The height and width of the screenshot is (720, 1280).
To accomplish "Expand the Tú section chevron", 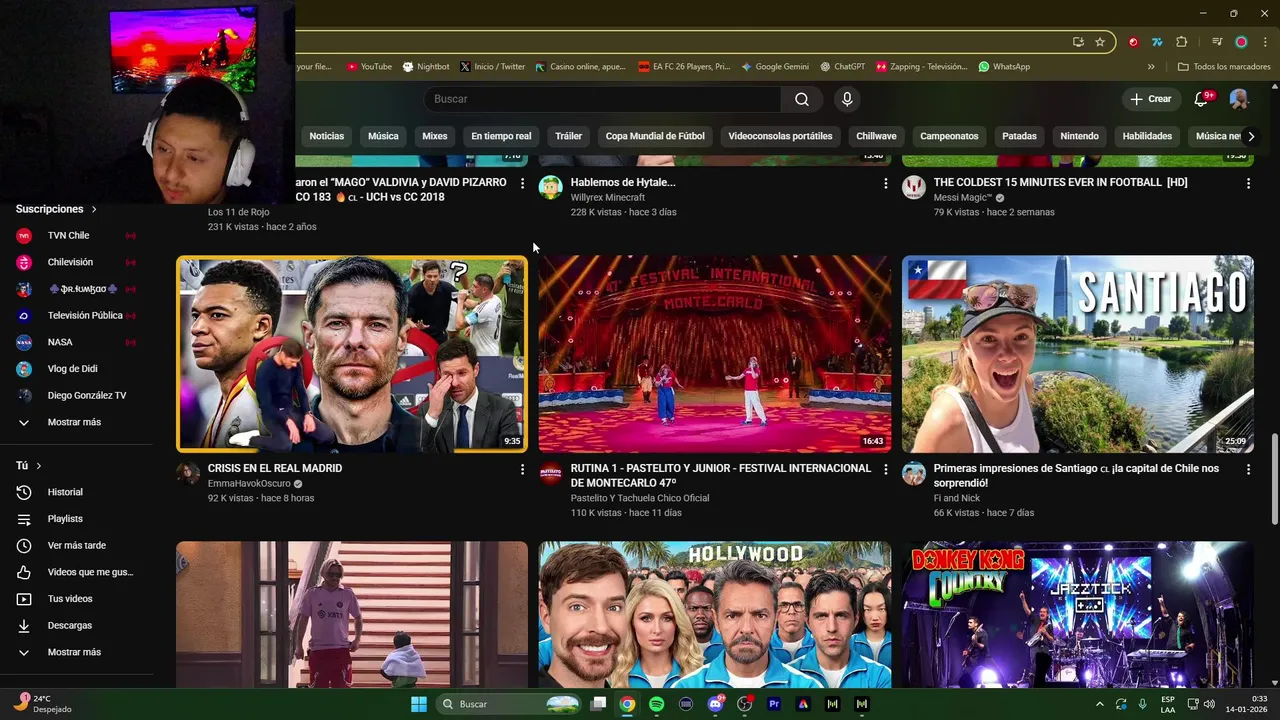I will (39, 466).
